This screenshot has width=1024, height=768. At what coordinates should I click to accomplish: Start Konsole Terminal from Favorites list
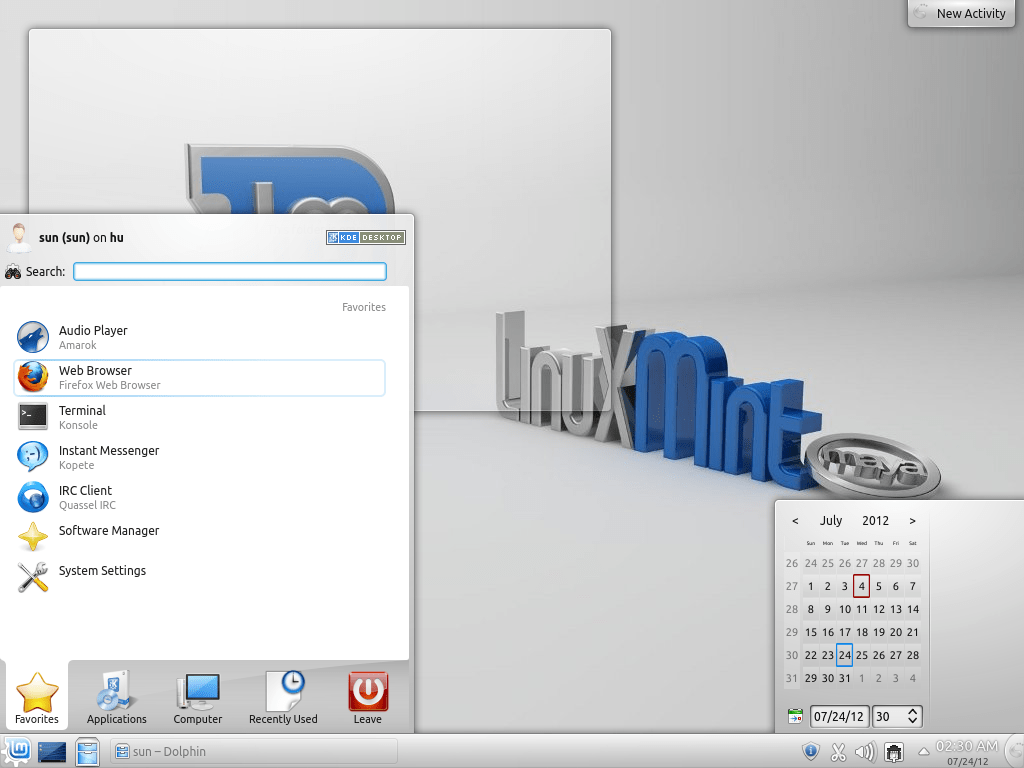(x=100, y=417)
